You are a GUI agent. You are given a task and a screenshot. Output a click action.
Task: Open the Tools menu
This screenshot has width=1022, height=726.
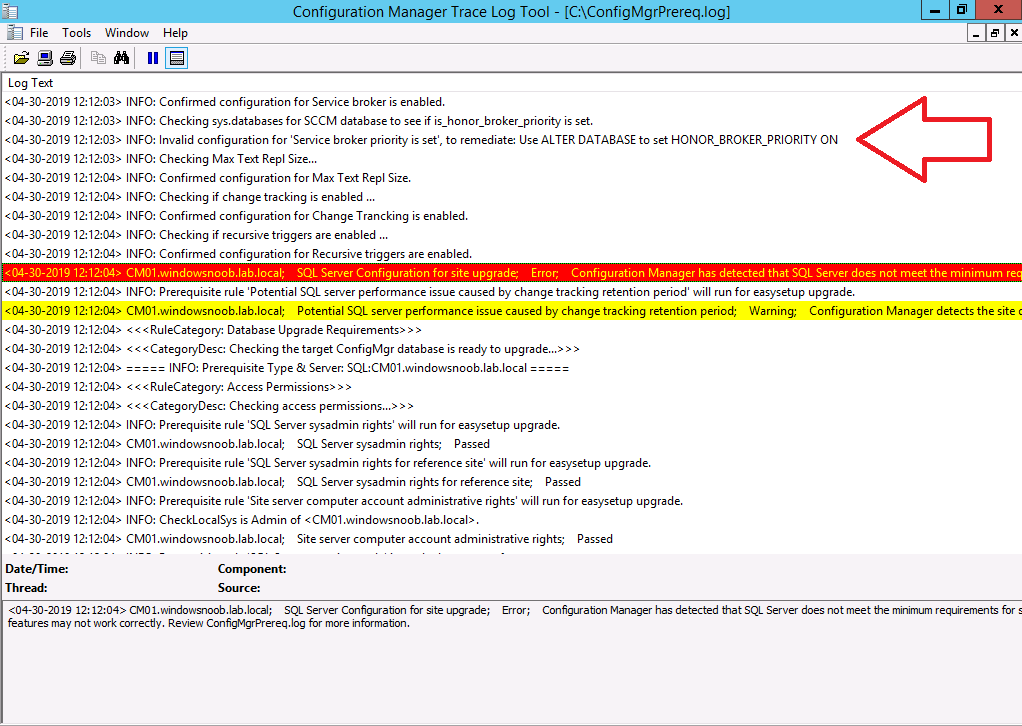pos(76,33)
